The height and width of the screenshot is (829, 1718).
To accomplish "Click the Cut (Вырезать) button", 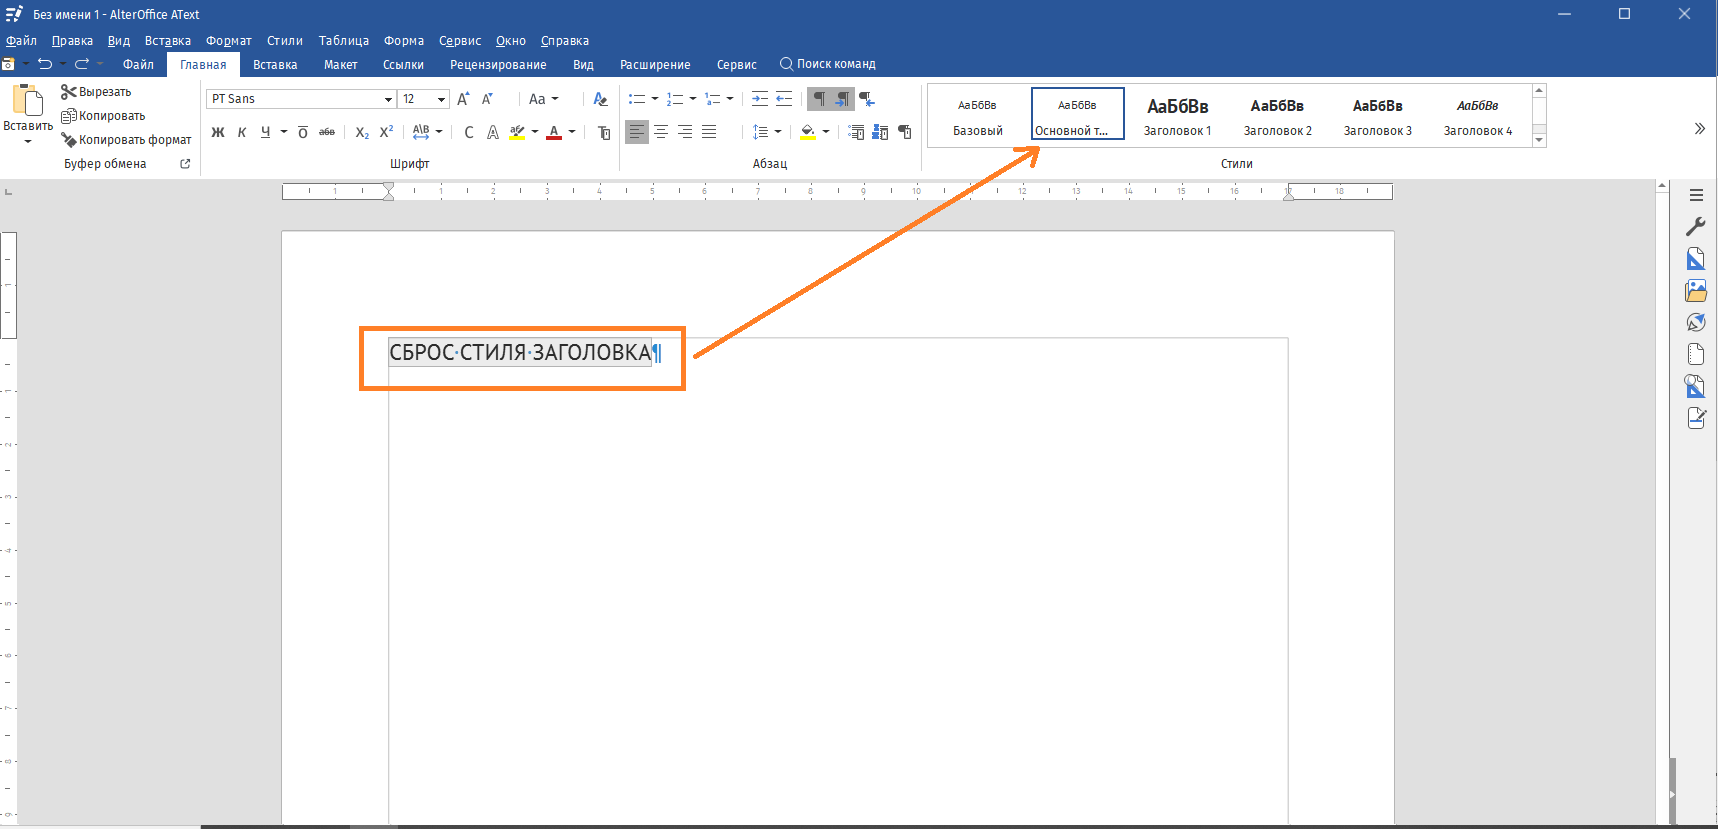I will [x=96, y=92].
